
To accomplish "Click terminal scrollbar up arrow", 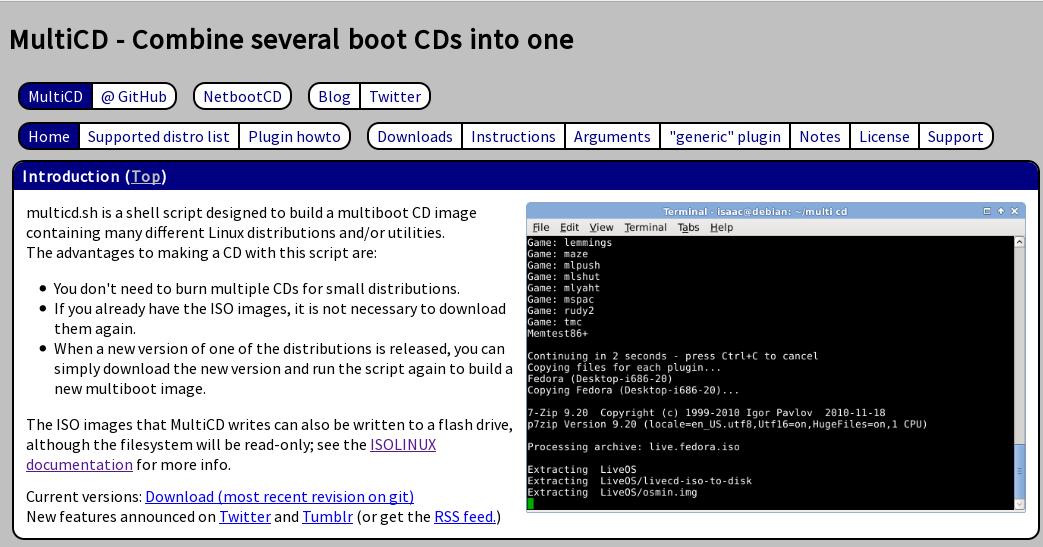I will pos(1020,242).
